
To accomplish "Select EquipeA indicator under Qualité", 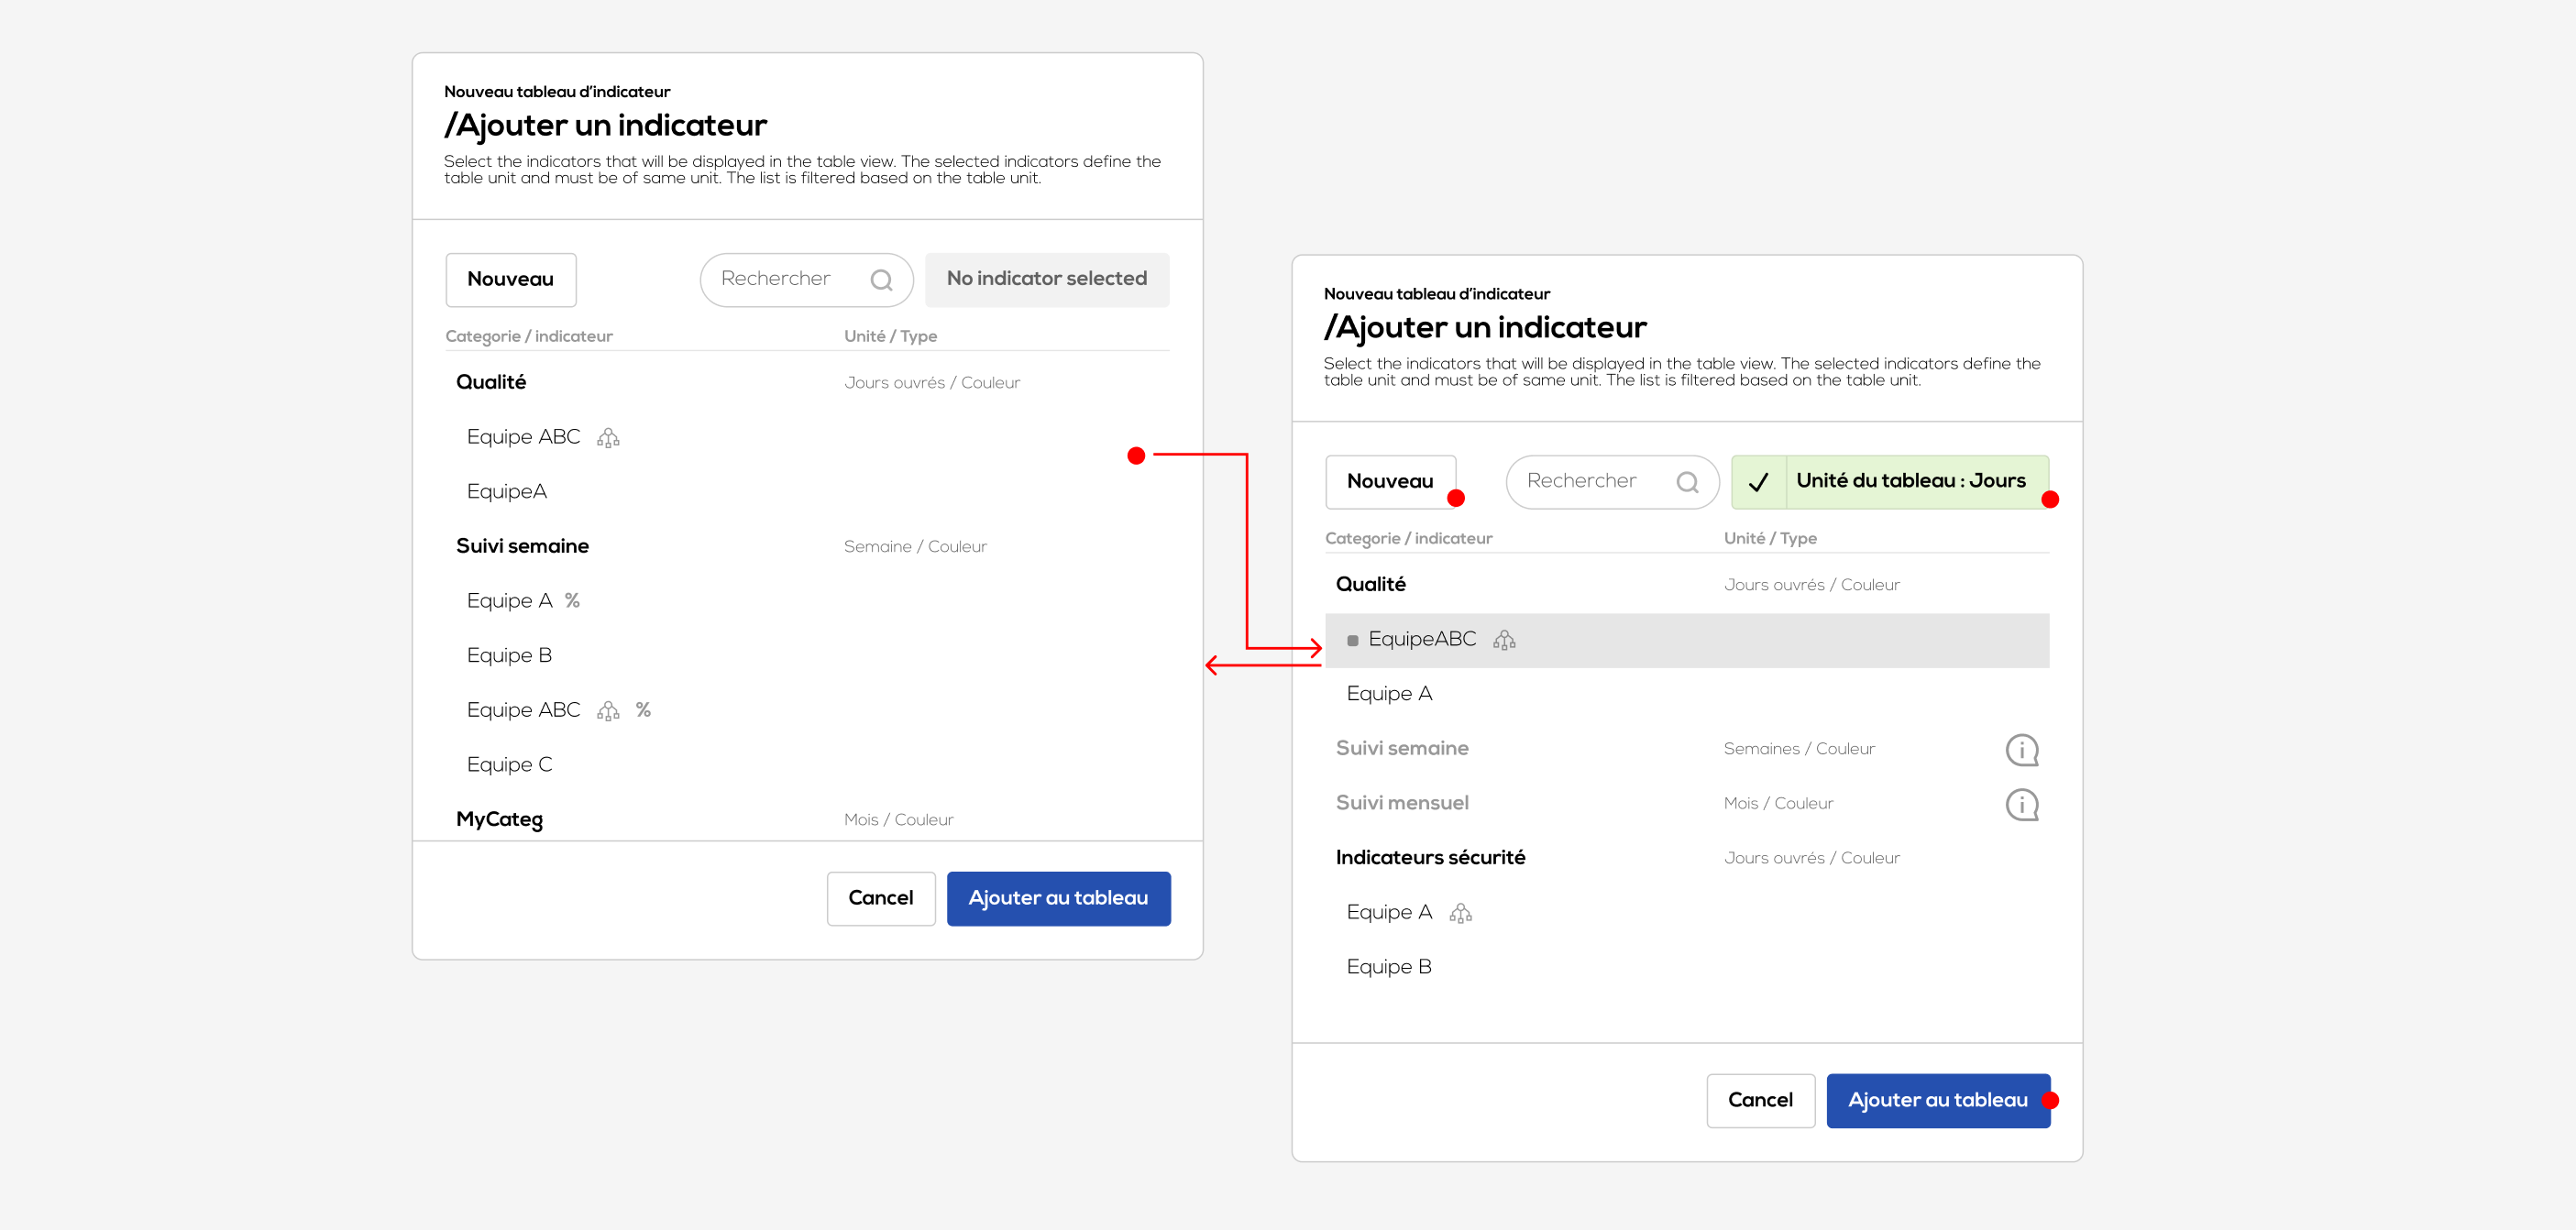I will [x=506, y=492].
